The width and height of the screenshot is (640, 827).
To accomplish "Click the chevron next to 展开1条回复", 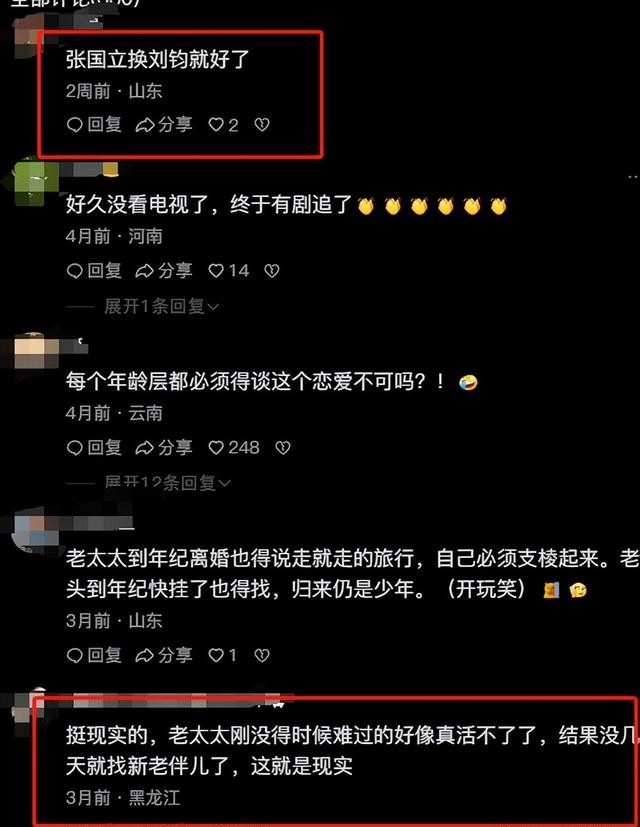I will click(213, 306).
